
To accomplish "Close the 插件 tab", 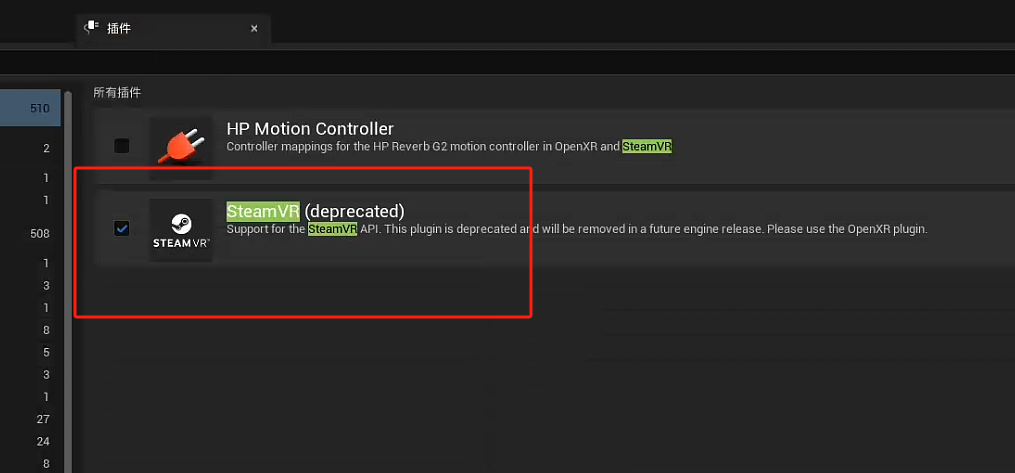I will pyautogui.click(x=254, y=28).
